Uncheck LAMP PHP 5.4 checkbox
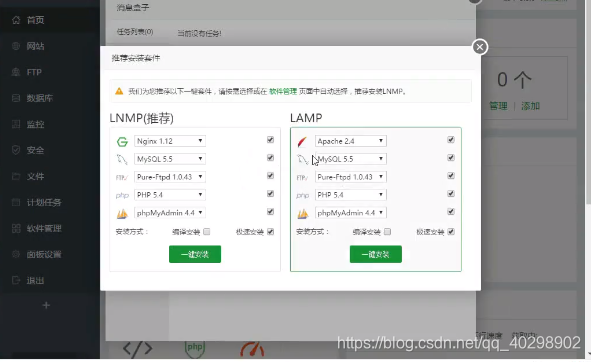 tap(451, 194)
